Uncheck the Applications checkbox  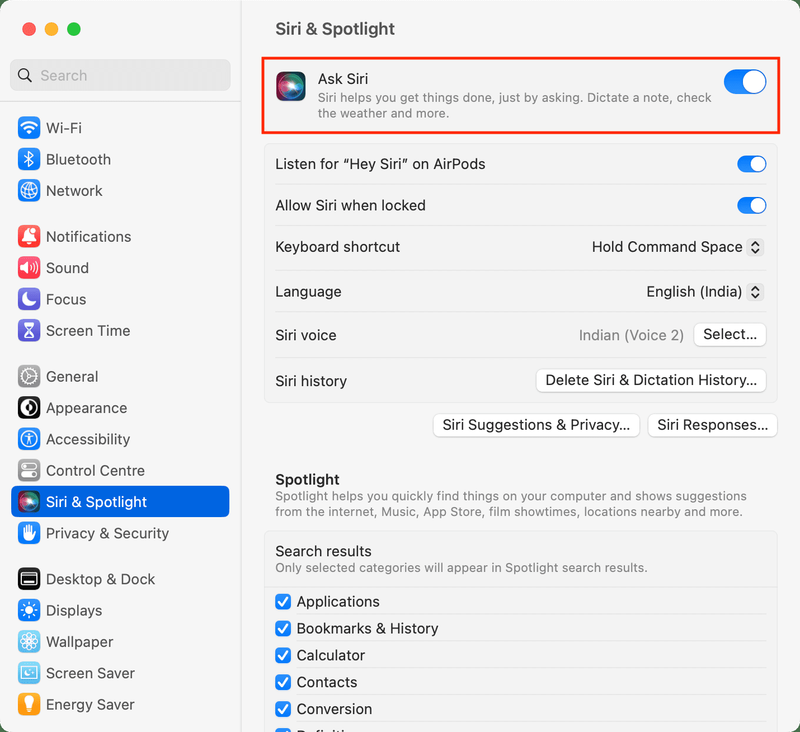pyautogui.click(x=283, y=602)
